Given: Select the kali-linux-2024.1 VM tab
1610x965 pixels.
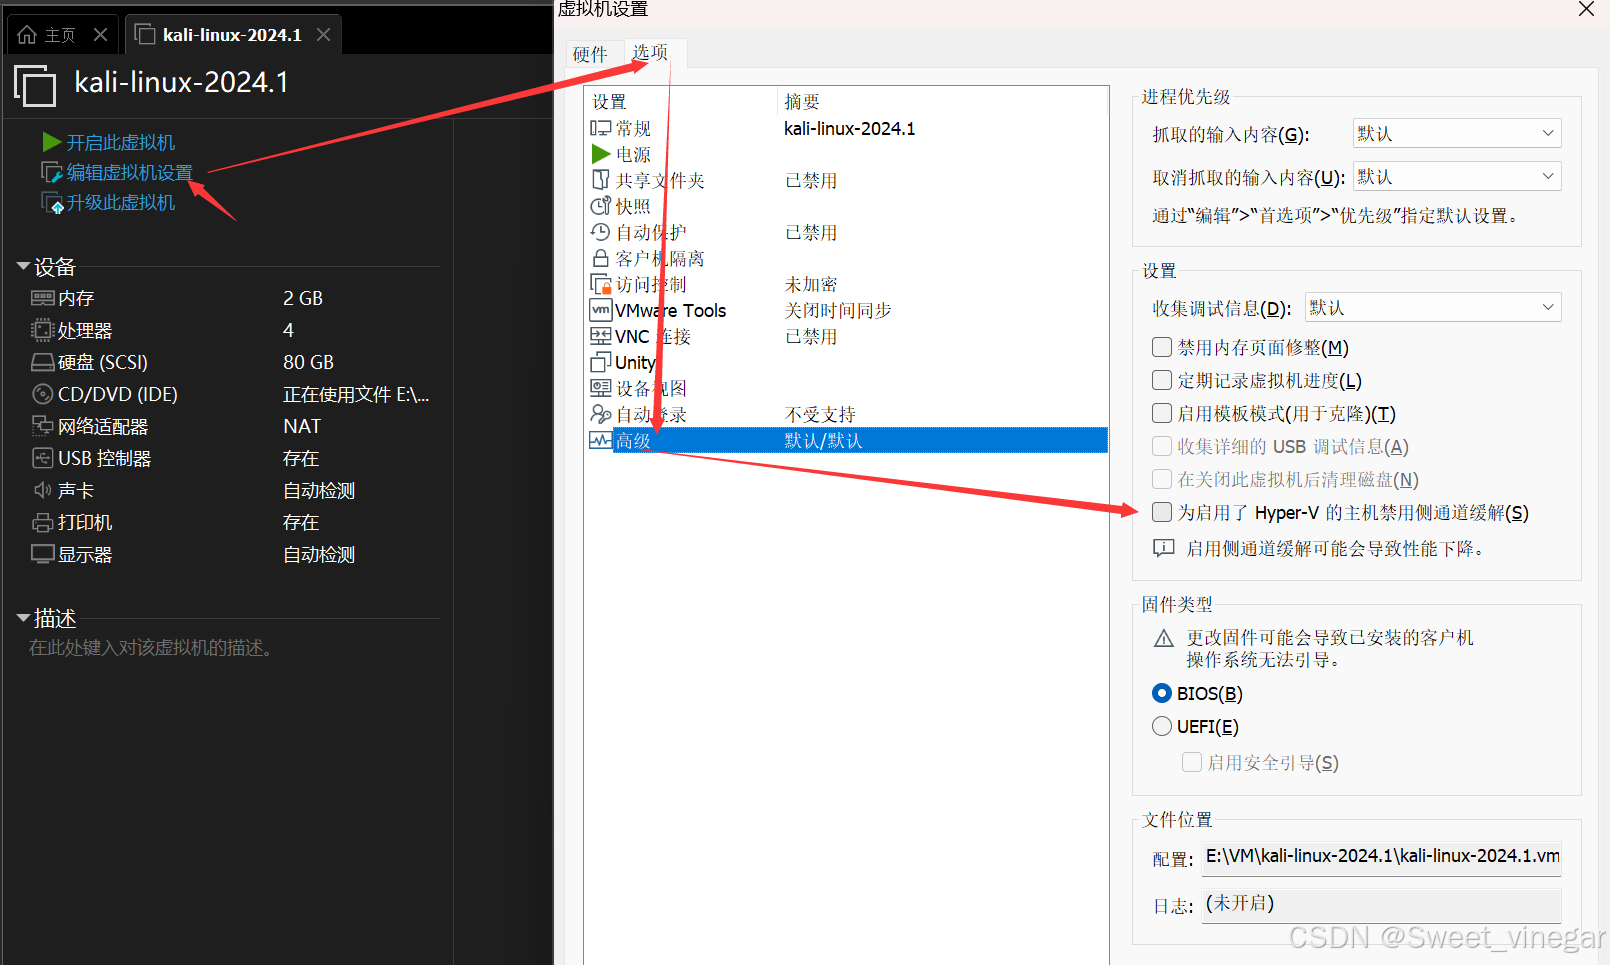Looking at the screenshot, I should coord(232,35).
